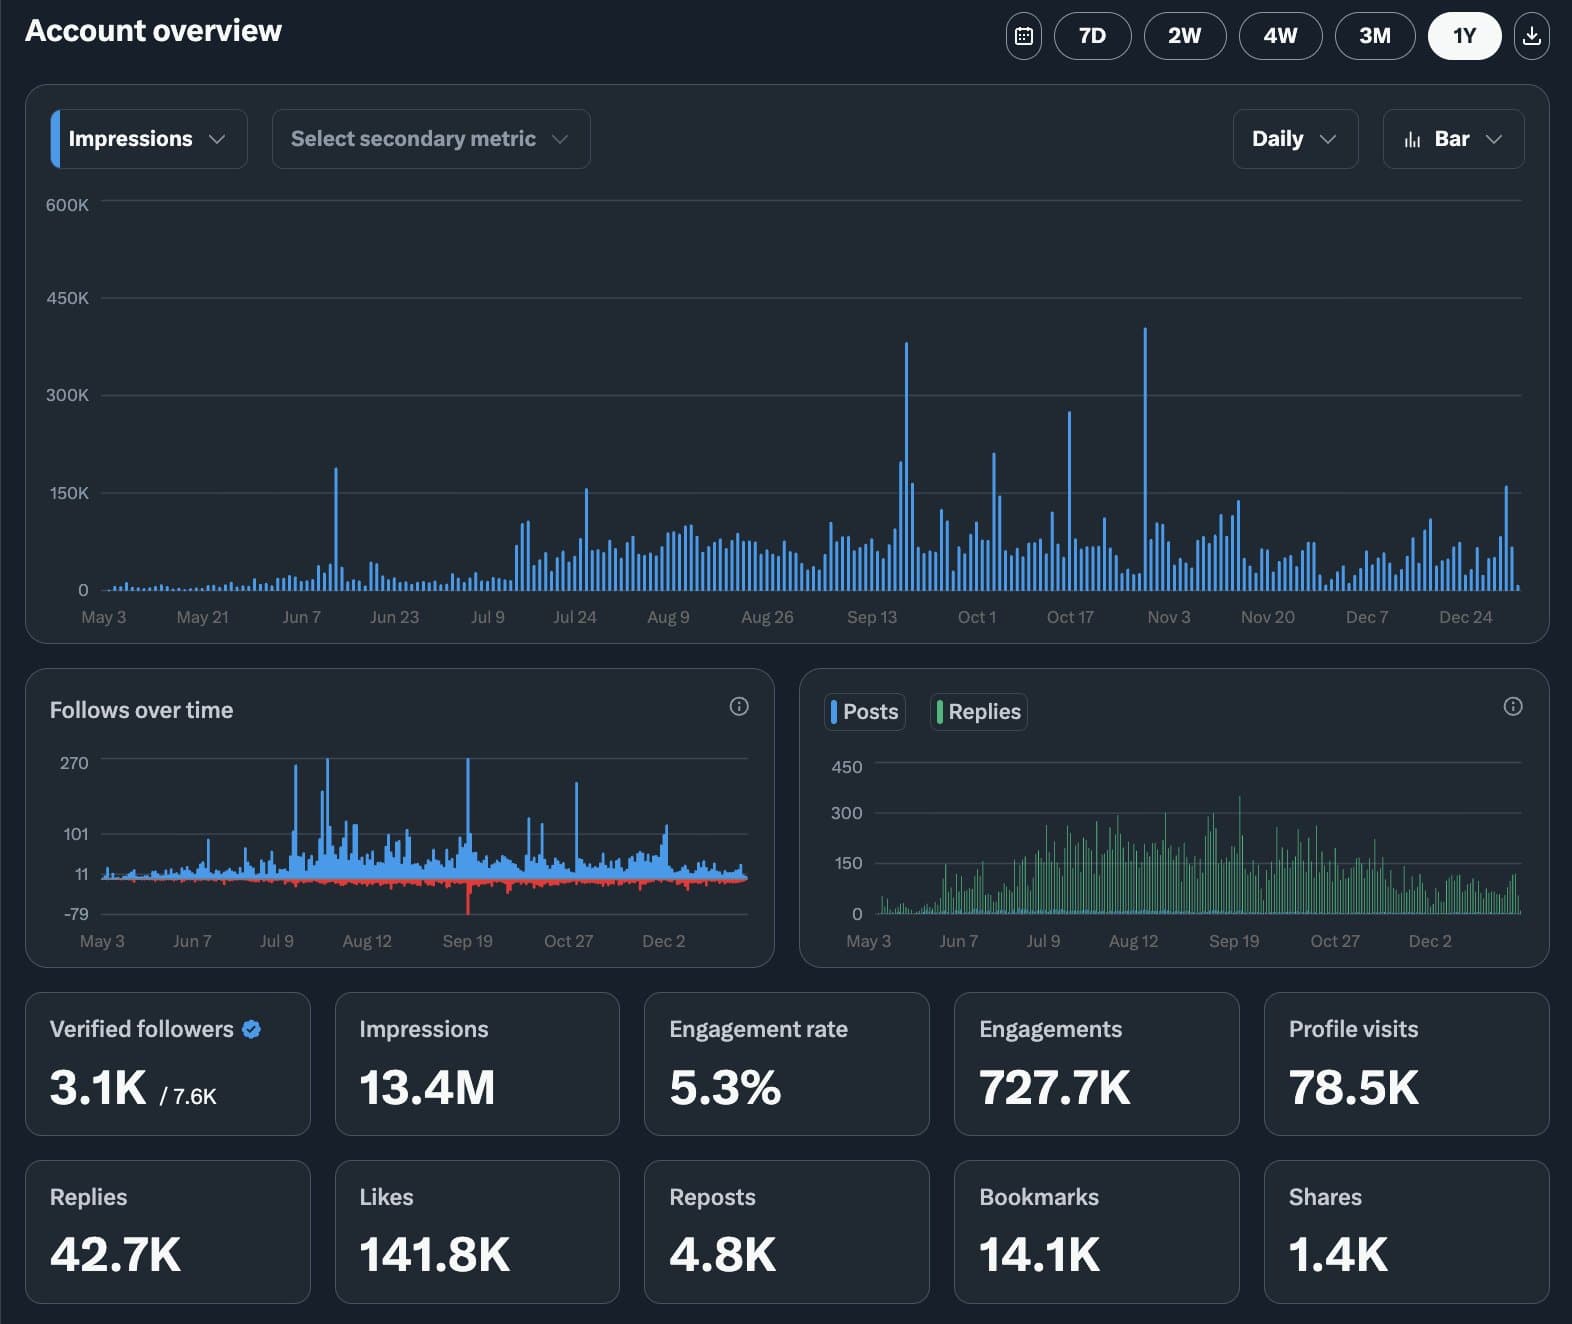Click the Shares 1.4K stat card

click(x=1407, y=1232)
